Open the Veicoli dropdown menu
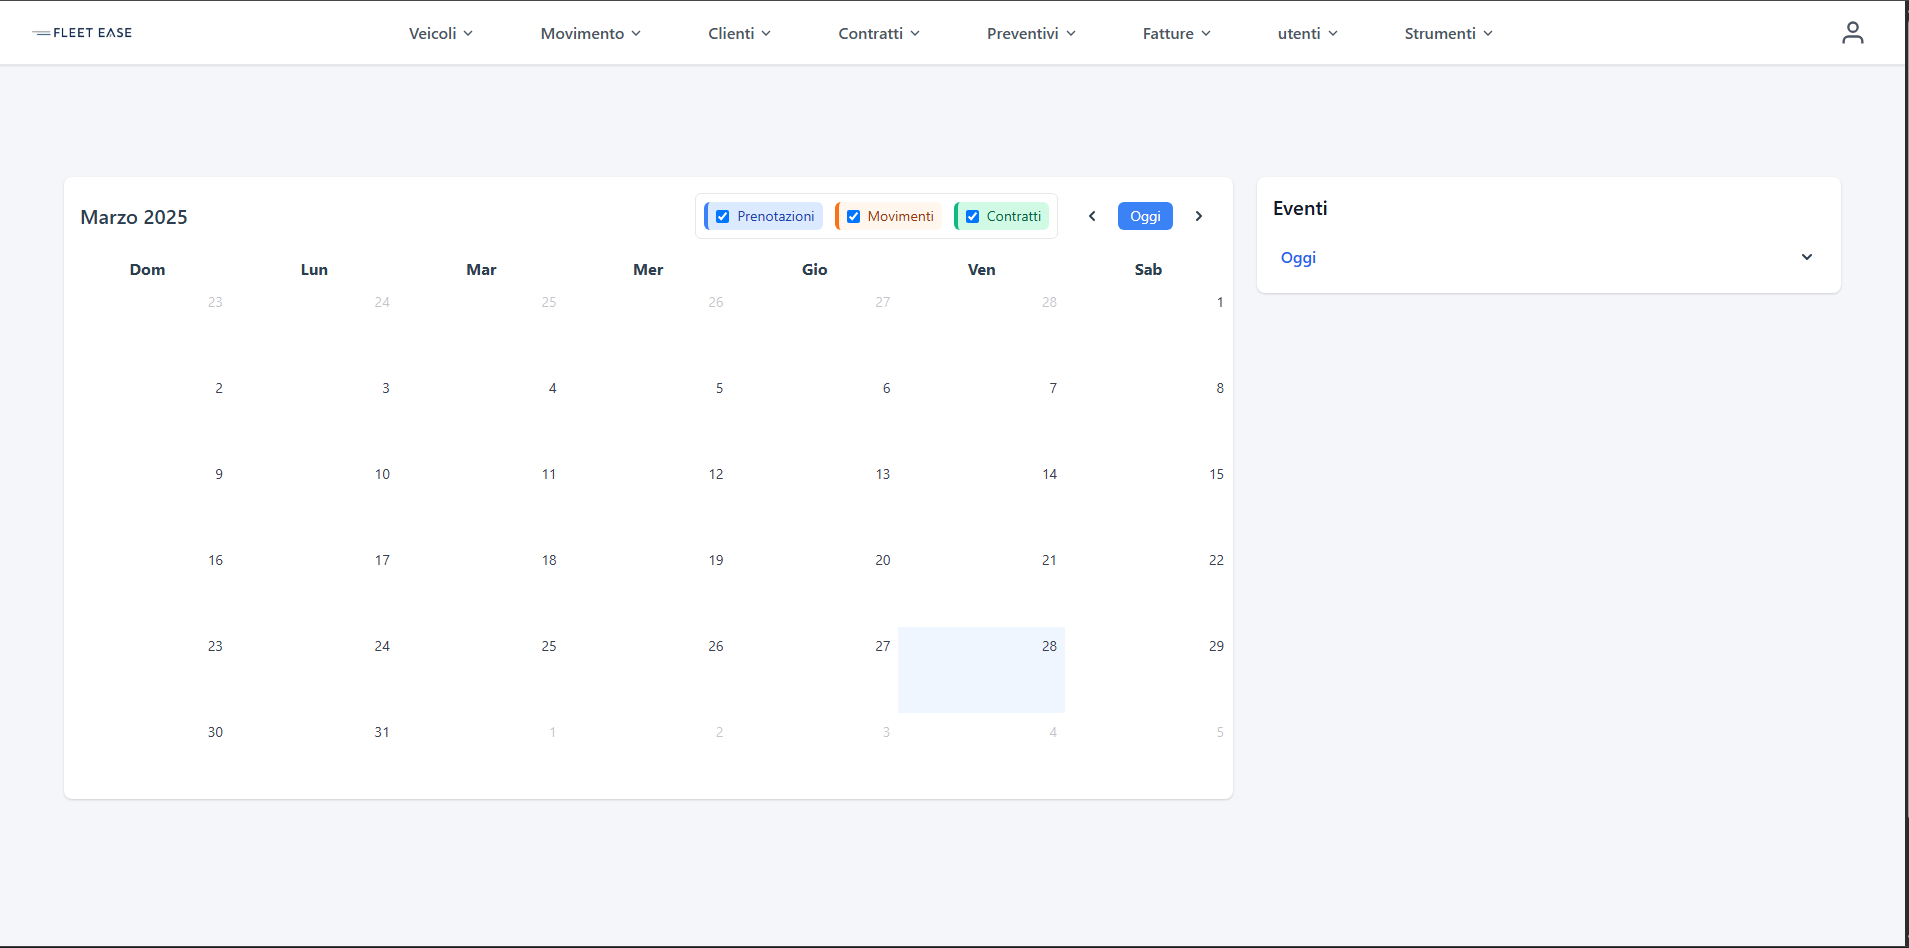 pyautogui.click(x=440, y=33)
